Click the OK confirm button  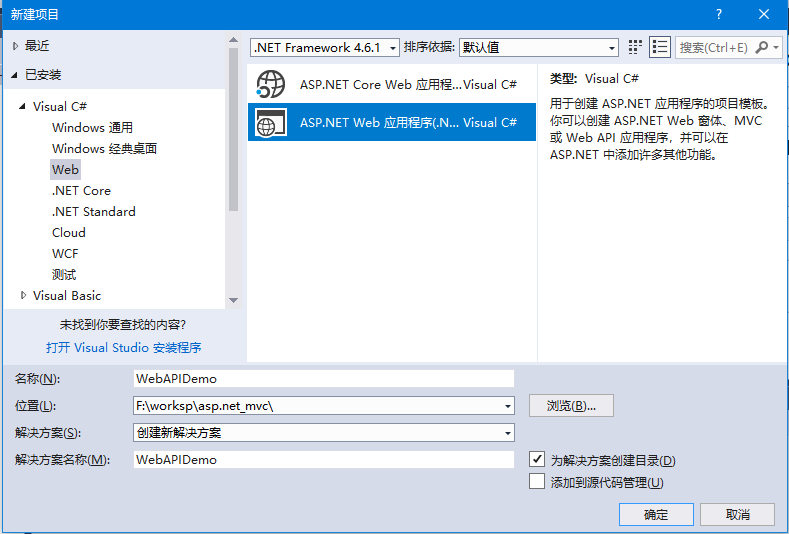click(656, 514)
